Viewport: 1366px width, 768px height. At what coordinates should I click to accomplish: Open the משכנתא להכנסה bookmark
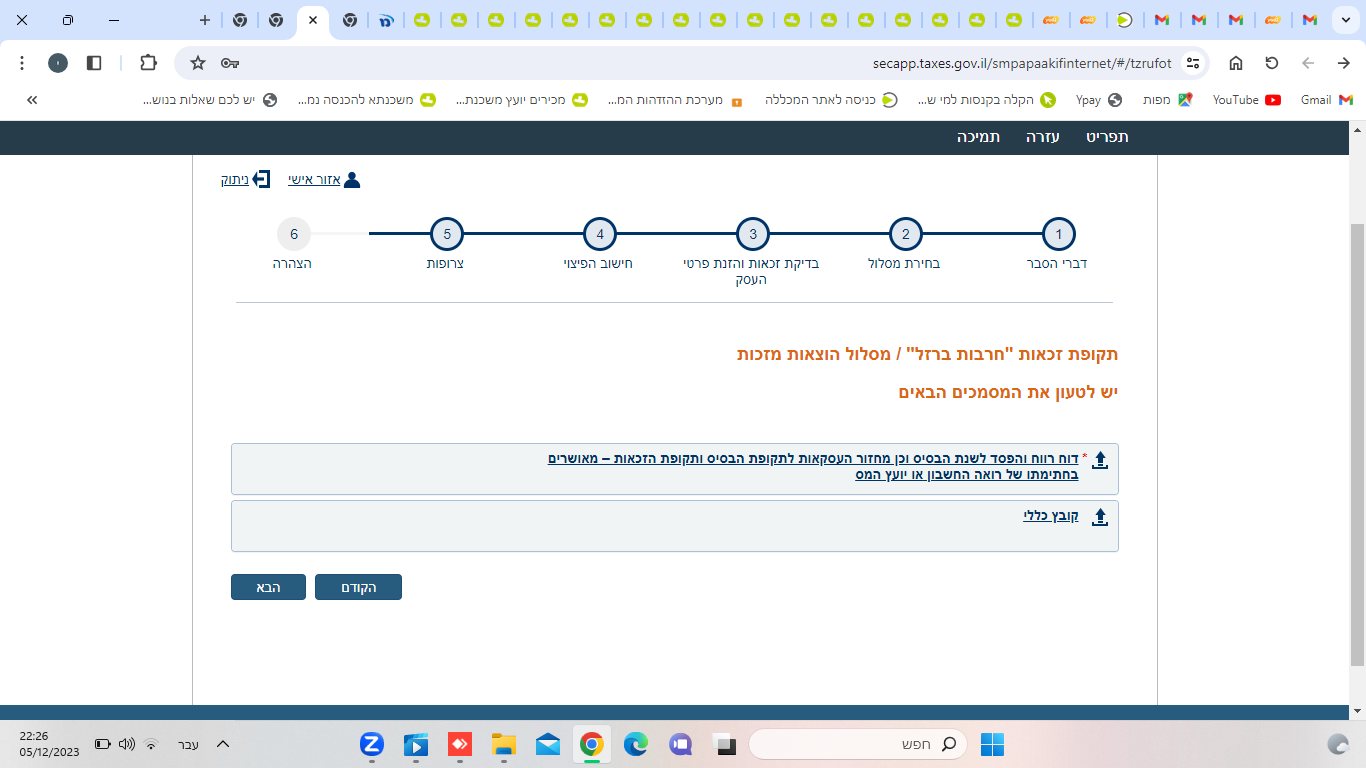[x=367, y=100]
